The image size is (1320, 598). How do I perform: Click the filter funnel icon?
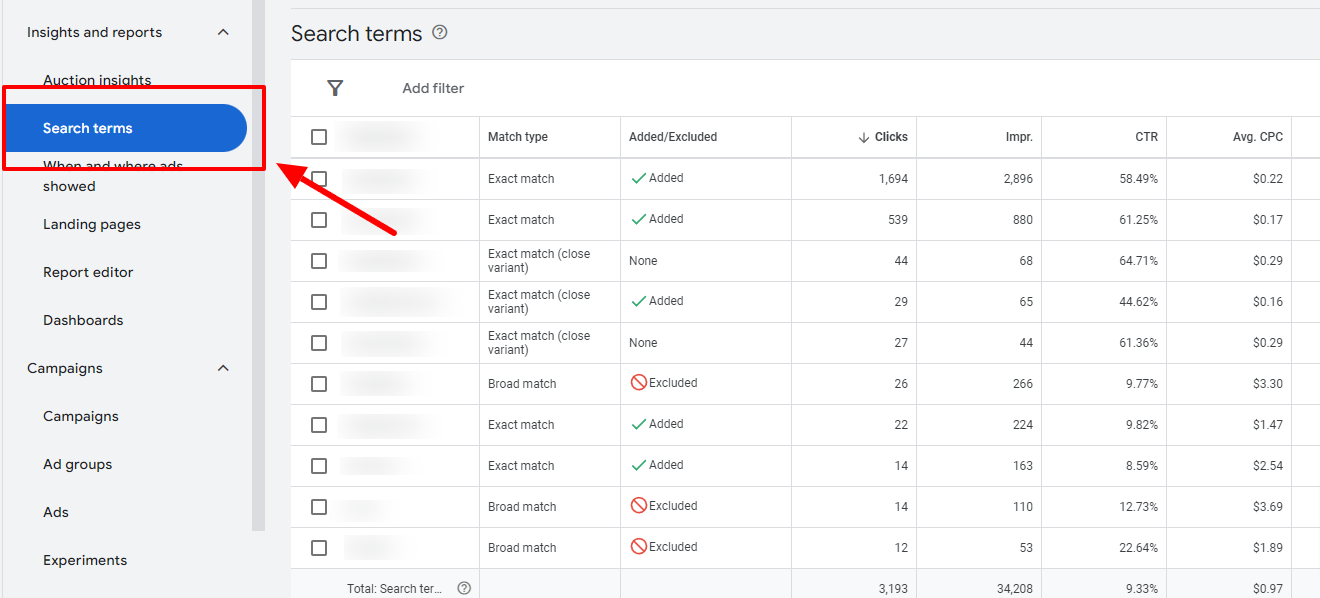tap(335, 88)
